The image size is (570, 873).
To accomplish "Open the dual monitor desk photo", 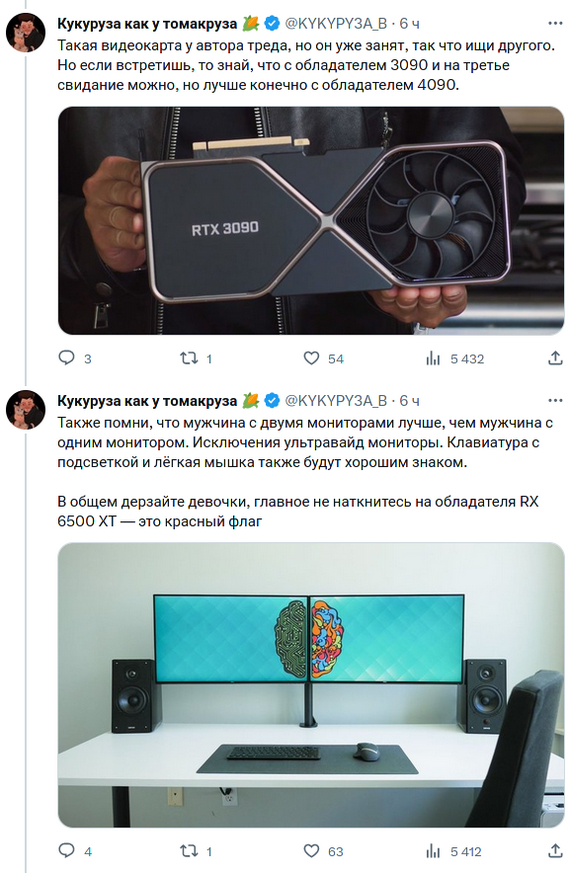I will (311, 685).
